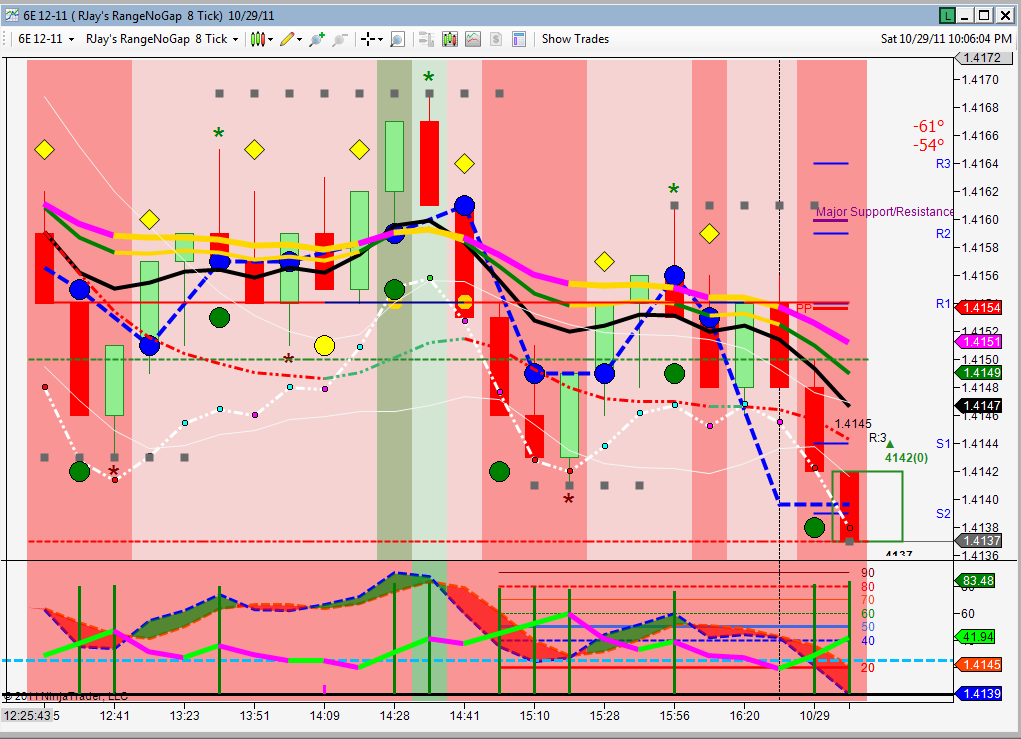Viewport: 1021px width, 739px height.
Task: Click the 12:41 time axis label
Action: (x=115, y=716)
